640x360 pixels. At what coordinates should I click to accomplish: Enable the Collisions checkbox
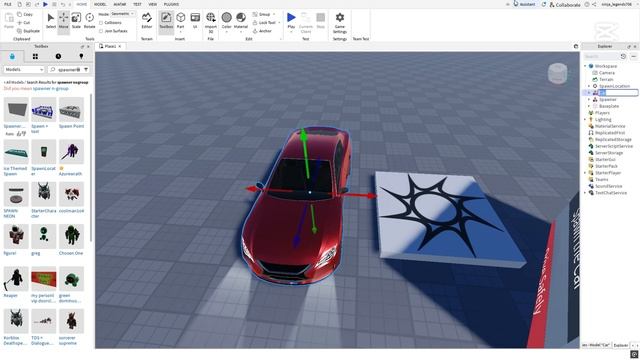101,23
